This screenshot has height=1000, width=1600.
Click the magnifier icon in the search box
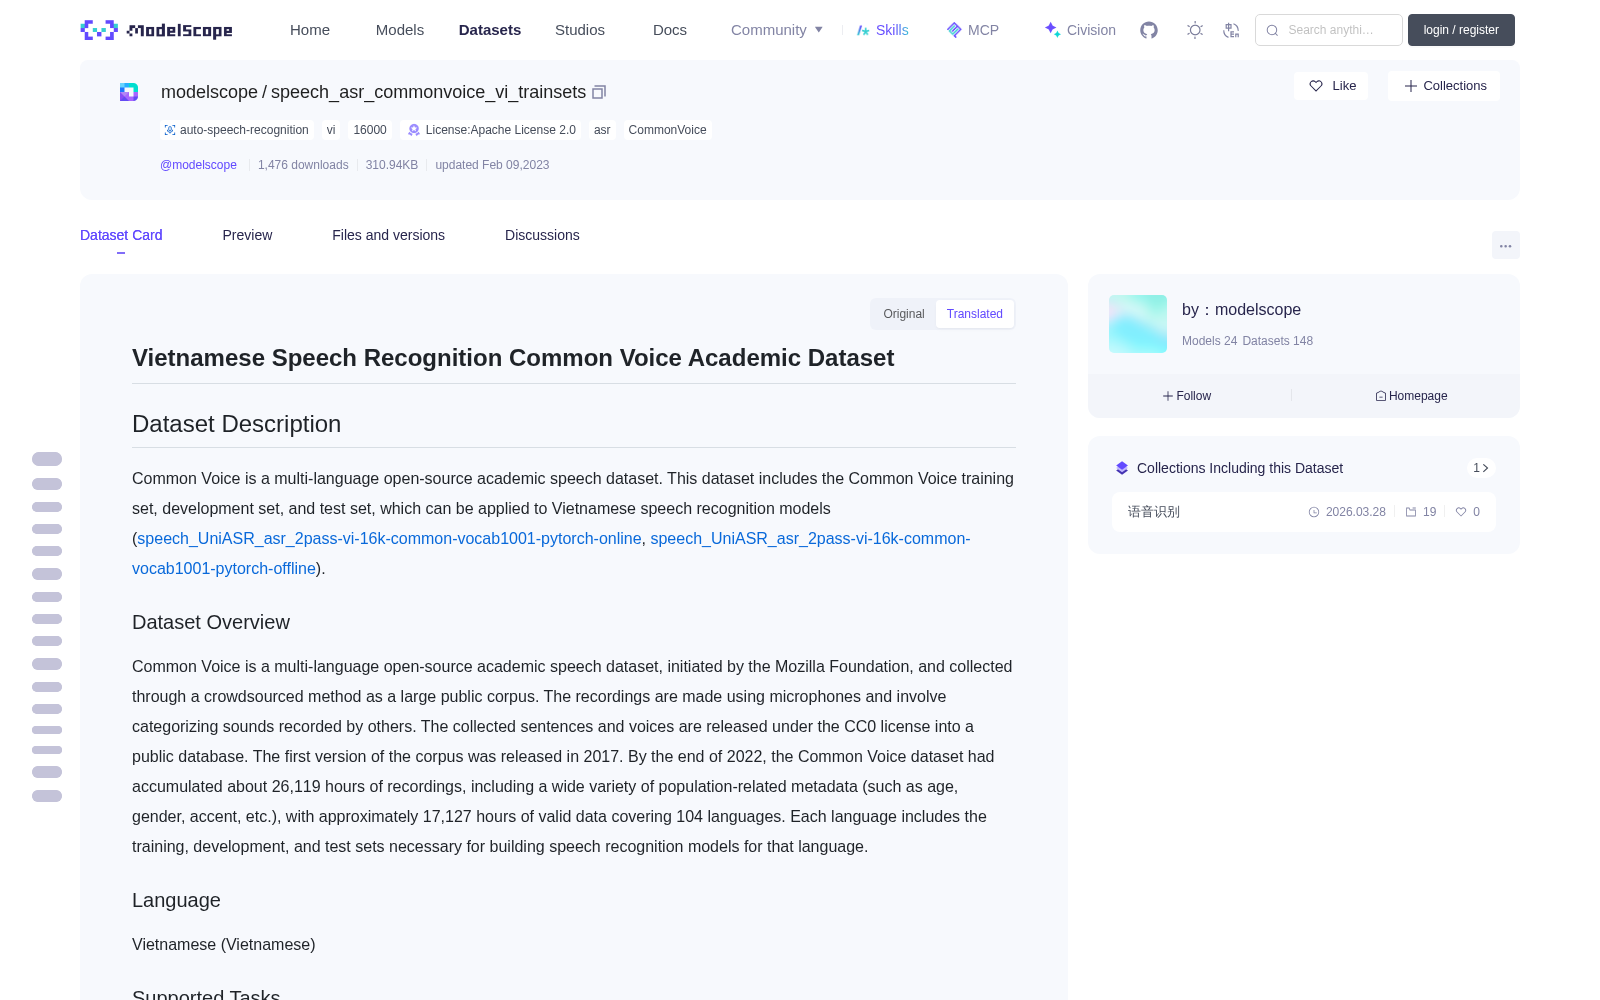click(x=1272, y=30)
